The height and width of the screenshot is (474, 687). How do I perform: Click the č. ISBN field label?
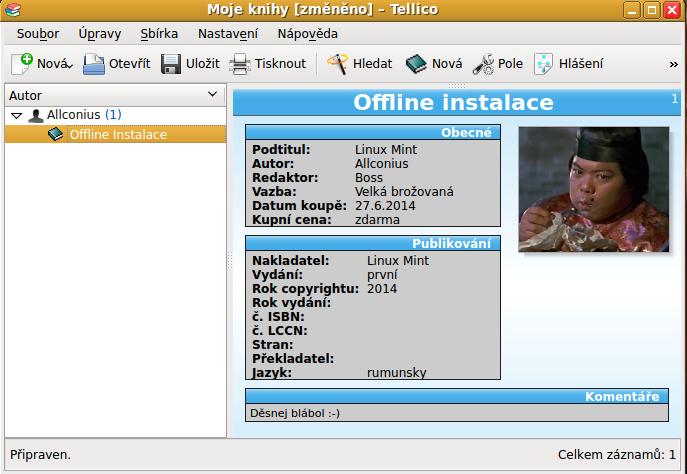278,317
